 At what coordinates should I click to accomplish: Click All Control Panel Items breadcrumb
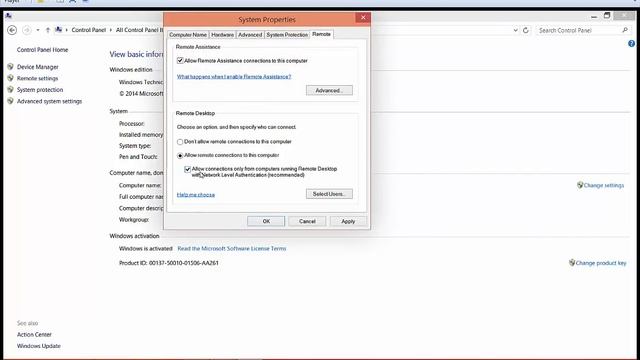(x=139, y=30)
